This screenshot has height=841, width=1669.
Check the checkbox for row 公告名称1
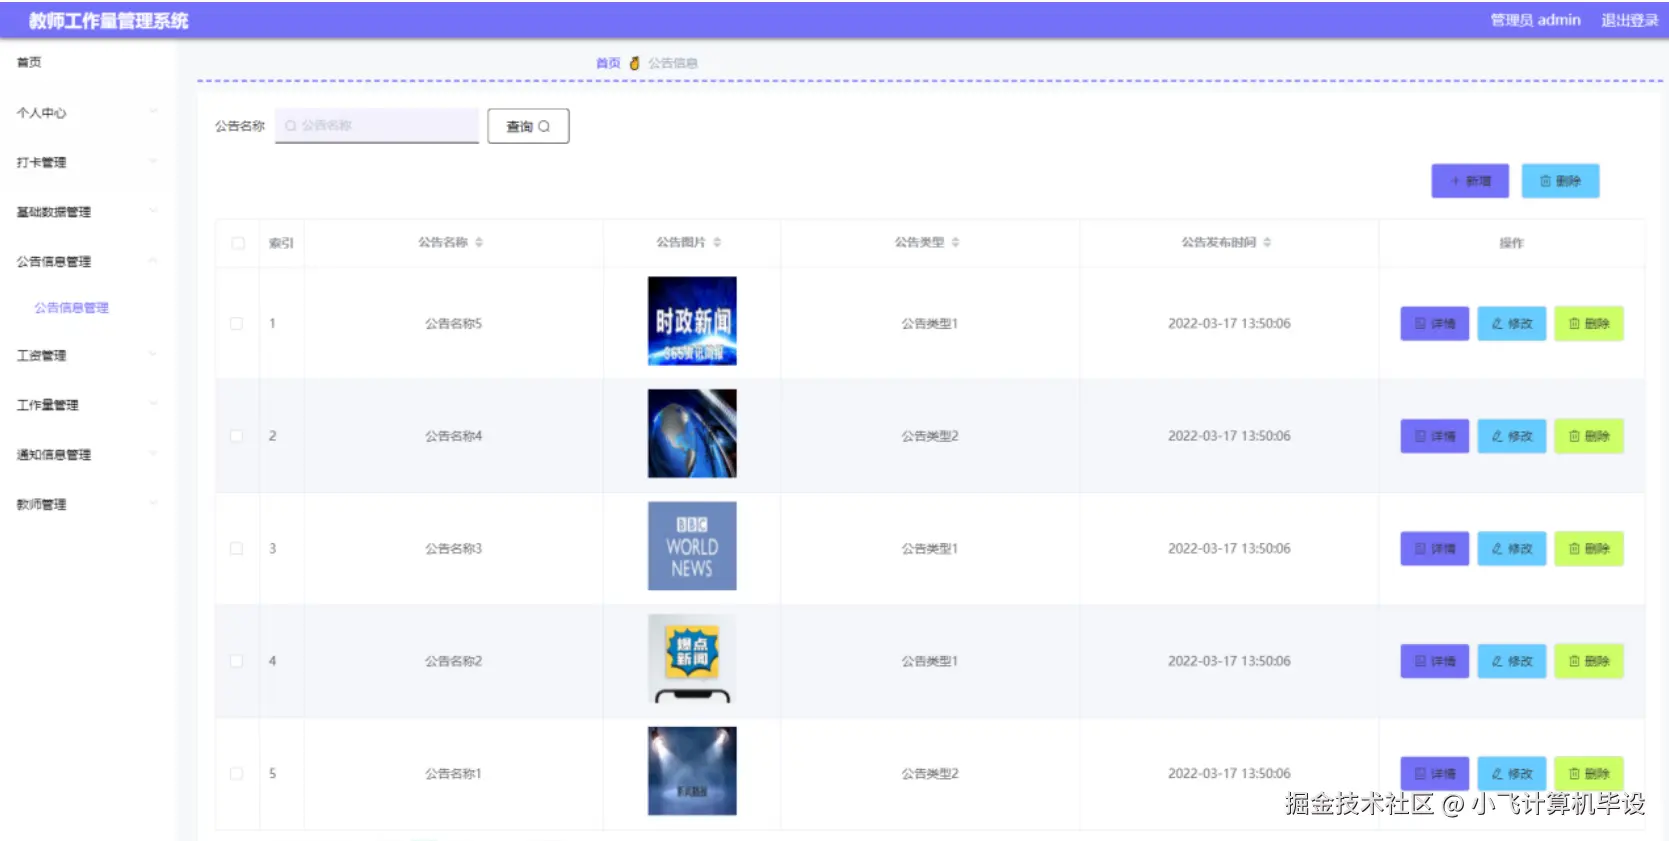[x=237, y=774]
